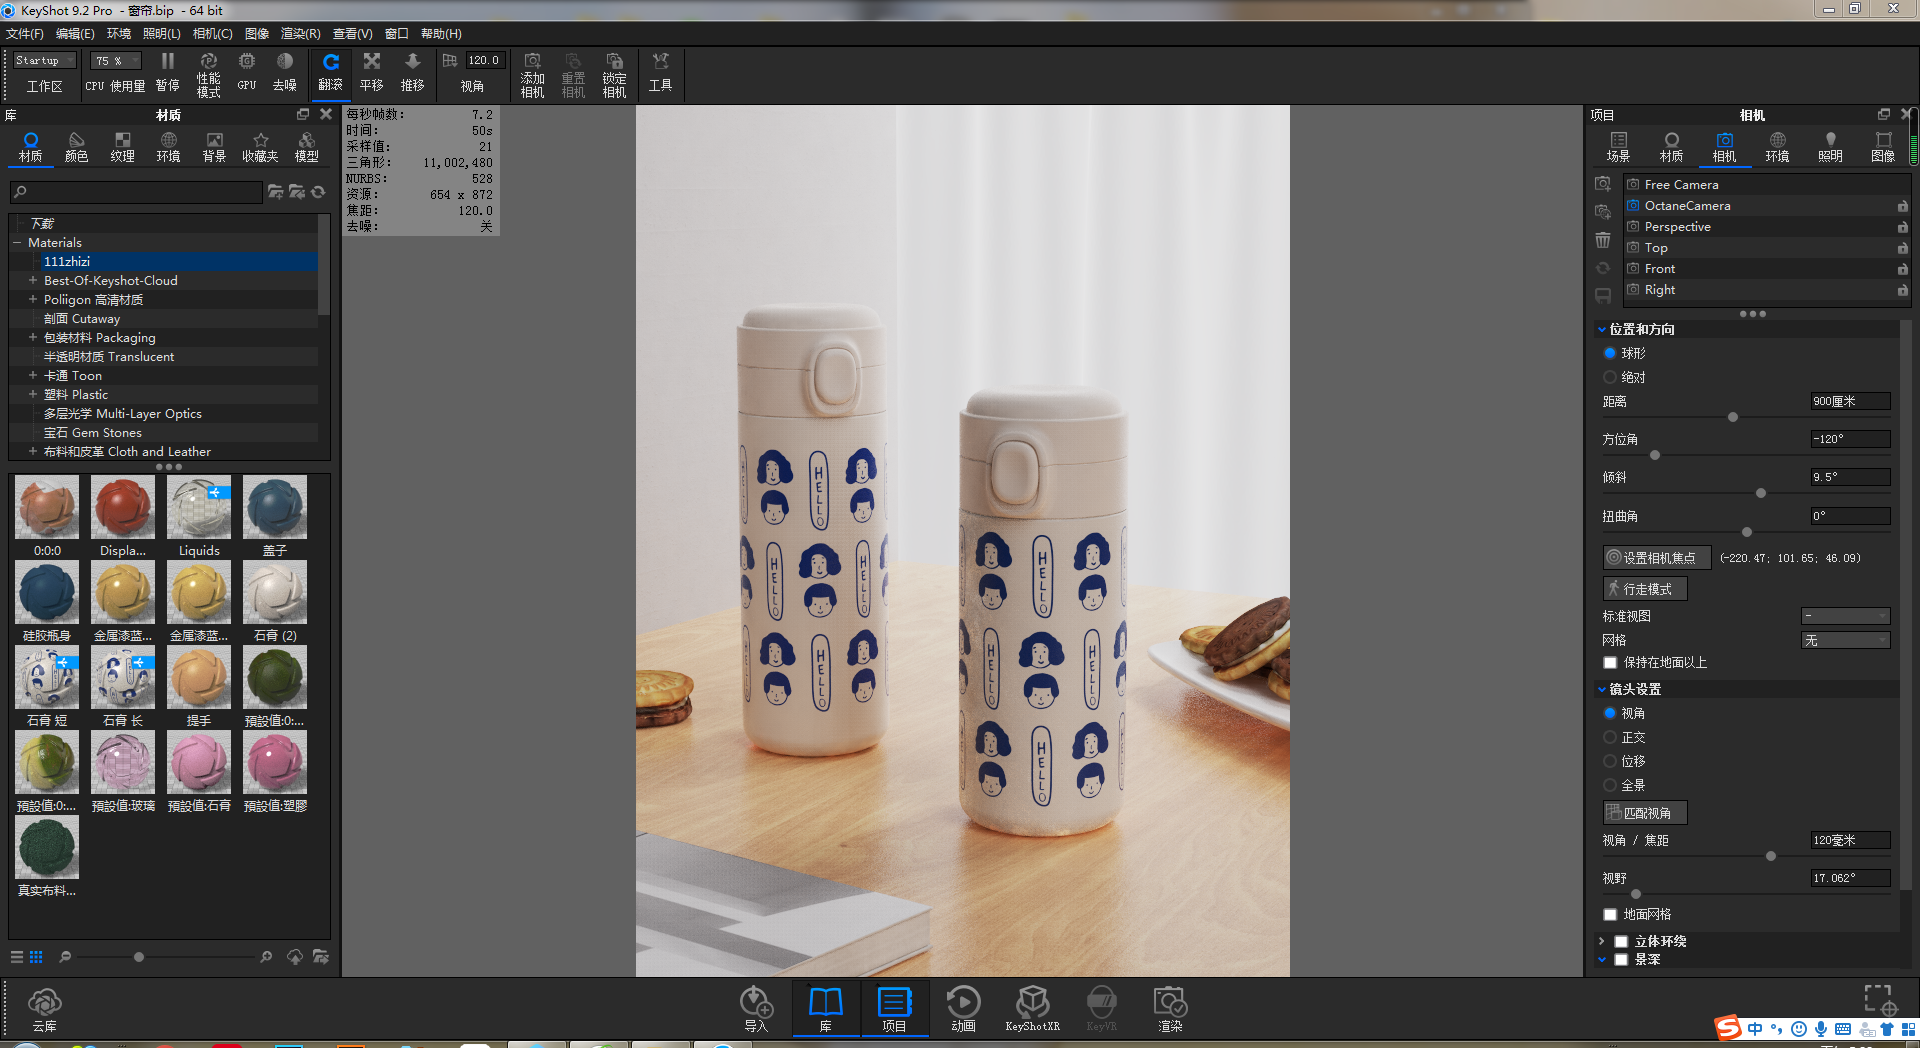The width and height of the screenshot is (1920, 1048).
Task: Click the 行走模式 walk mode button
Action: pos(1644,588)
